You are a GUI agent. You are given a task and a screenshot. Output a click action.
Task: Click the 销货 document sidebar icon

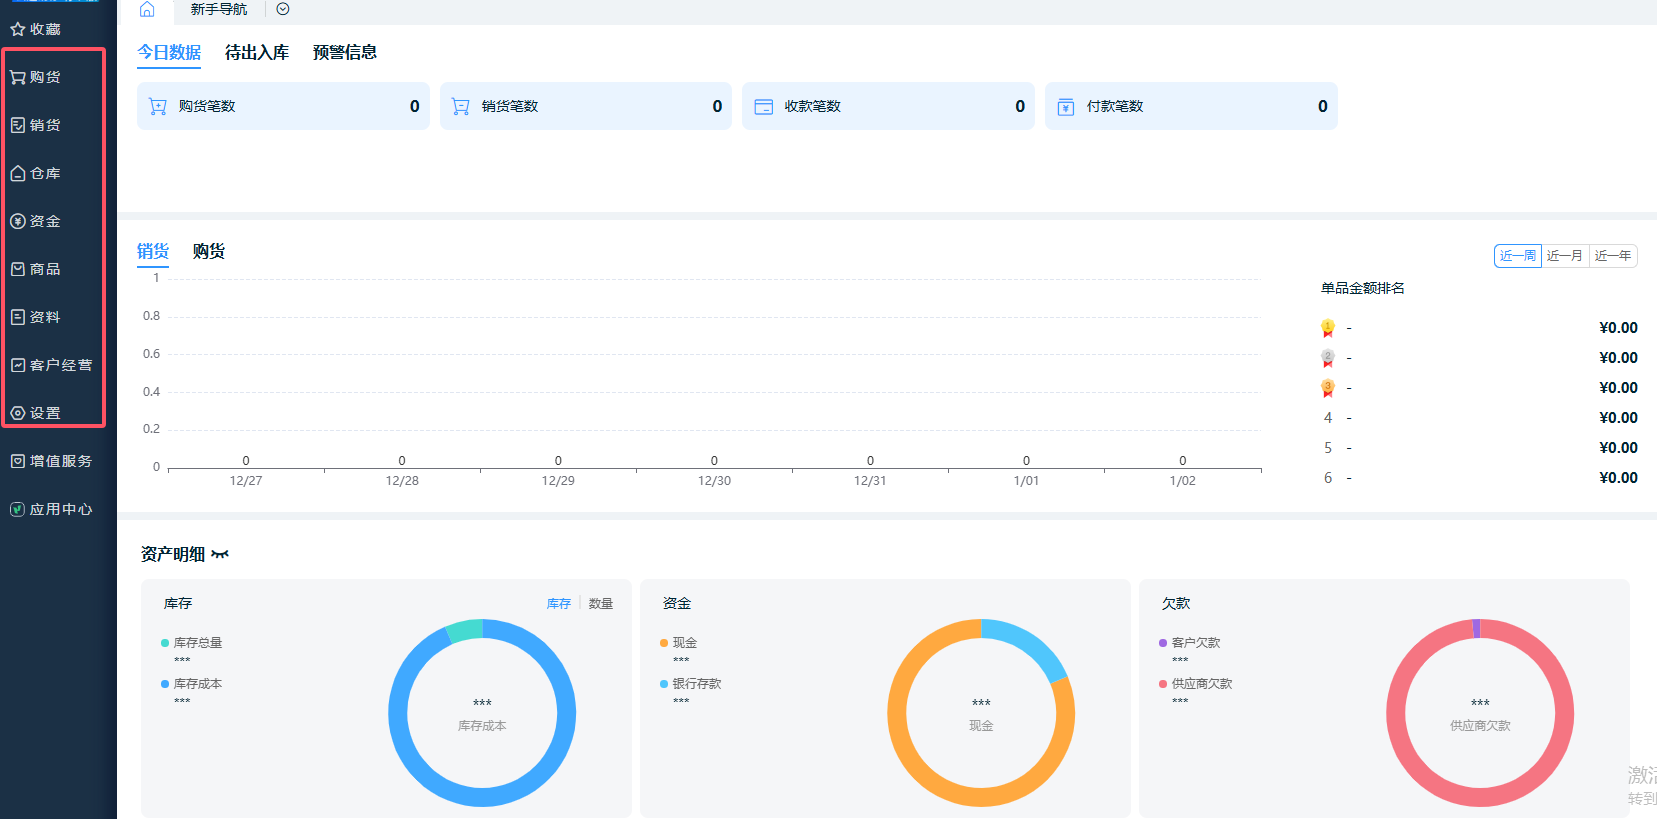(x=18, y=125)
